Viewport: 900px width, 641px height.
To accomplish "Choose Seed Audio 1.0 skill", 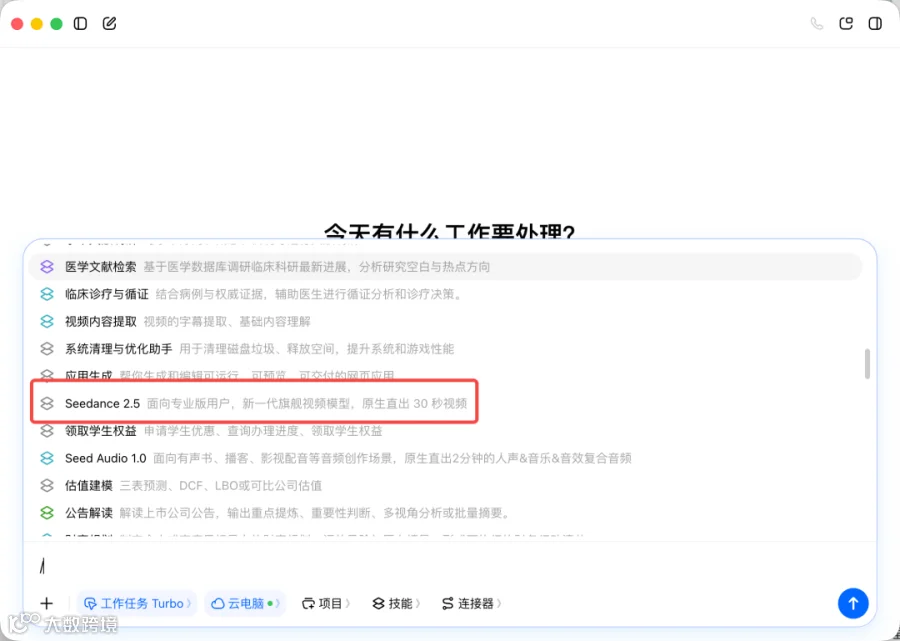I will [x=445, y=458].
